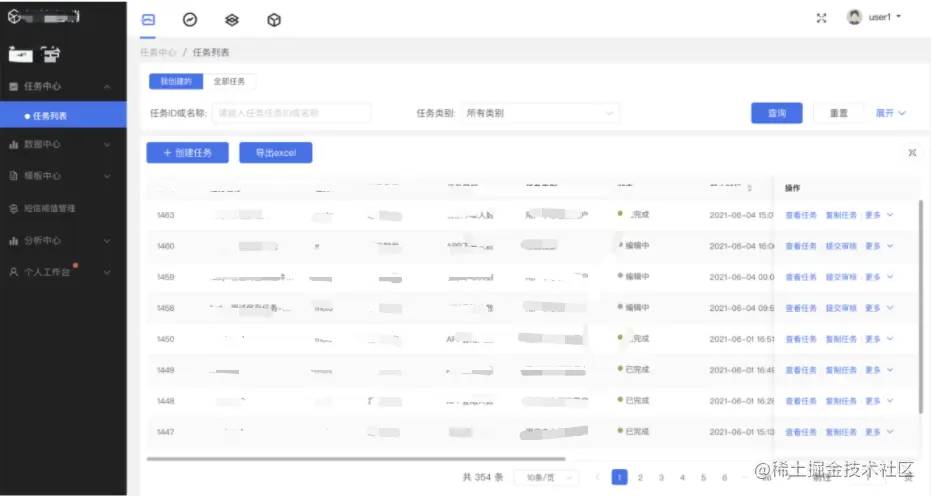The width and height of the screenshot is (931, 496).
Task: Go to pagination page 5
Action: coord(703,477)
